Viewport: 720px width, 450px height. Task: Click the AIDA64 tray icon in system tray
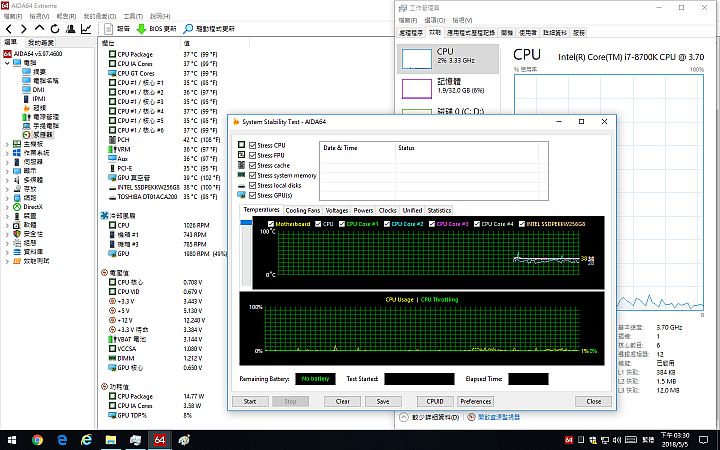click(x=569, y=440)
